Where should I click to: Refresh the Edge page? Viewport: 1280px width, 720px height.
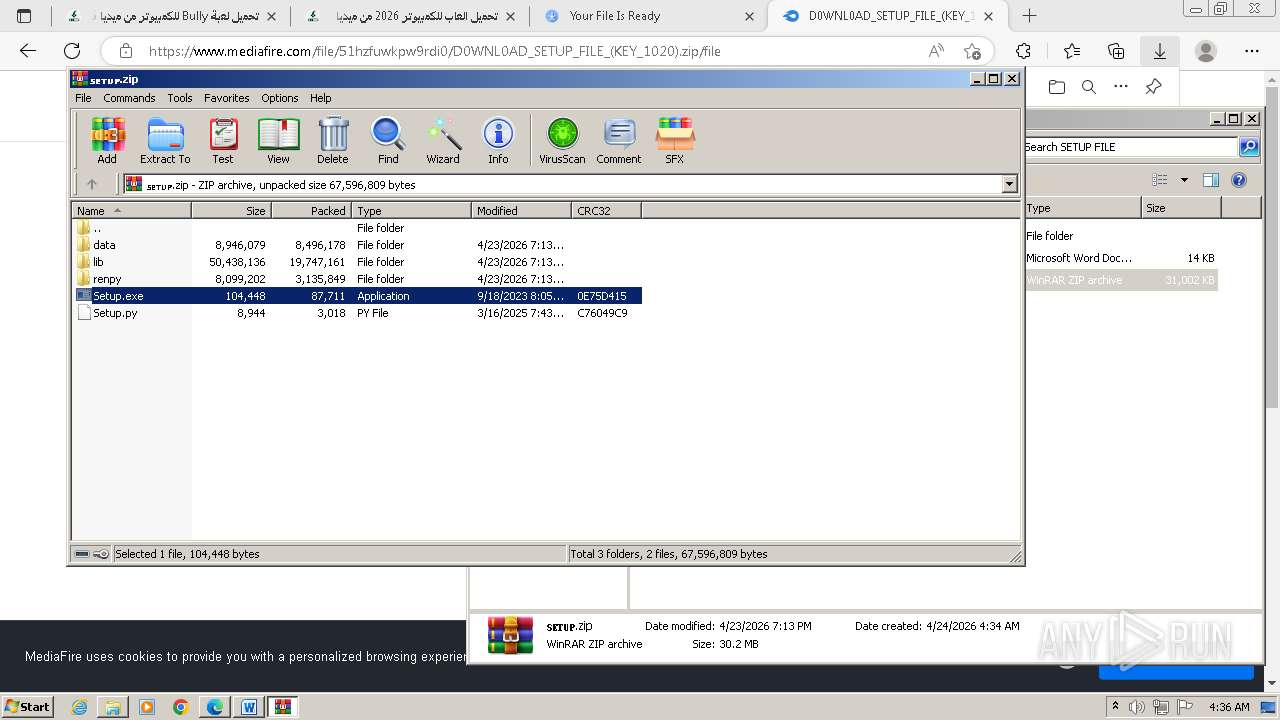72,51
